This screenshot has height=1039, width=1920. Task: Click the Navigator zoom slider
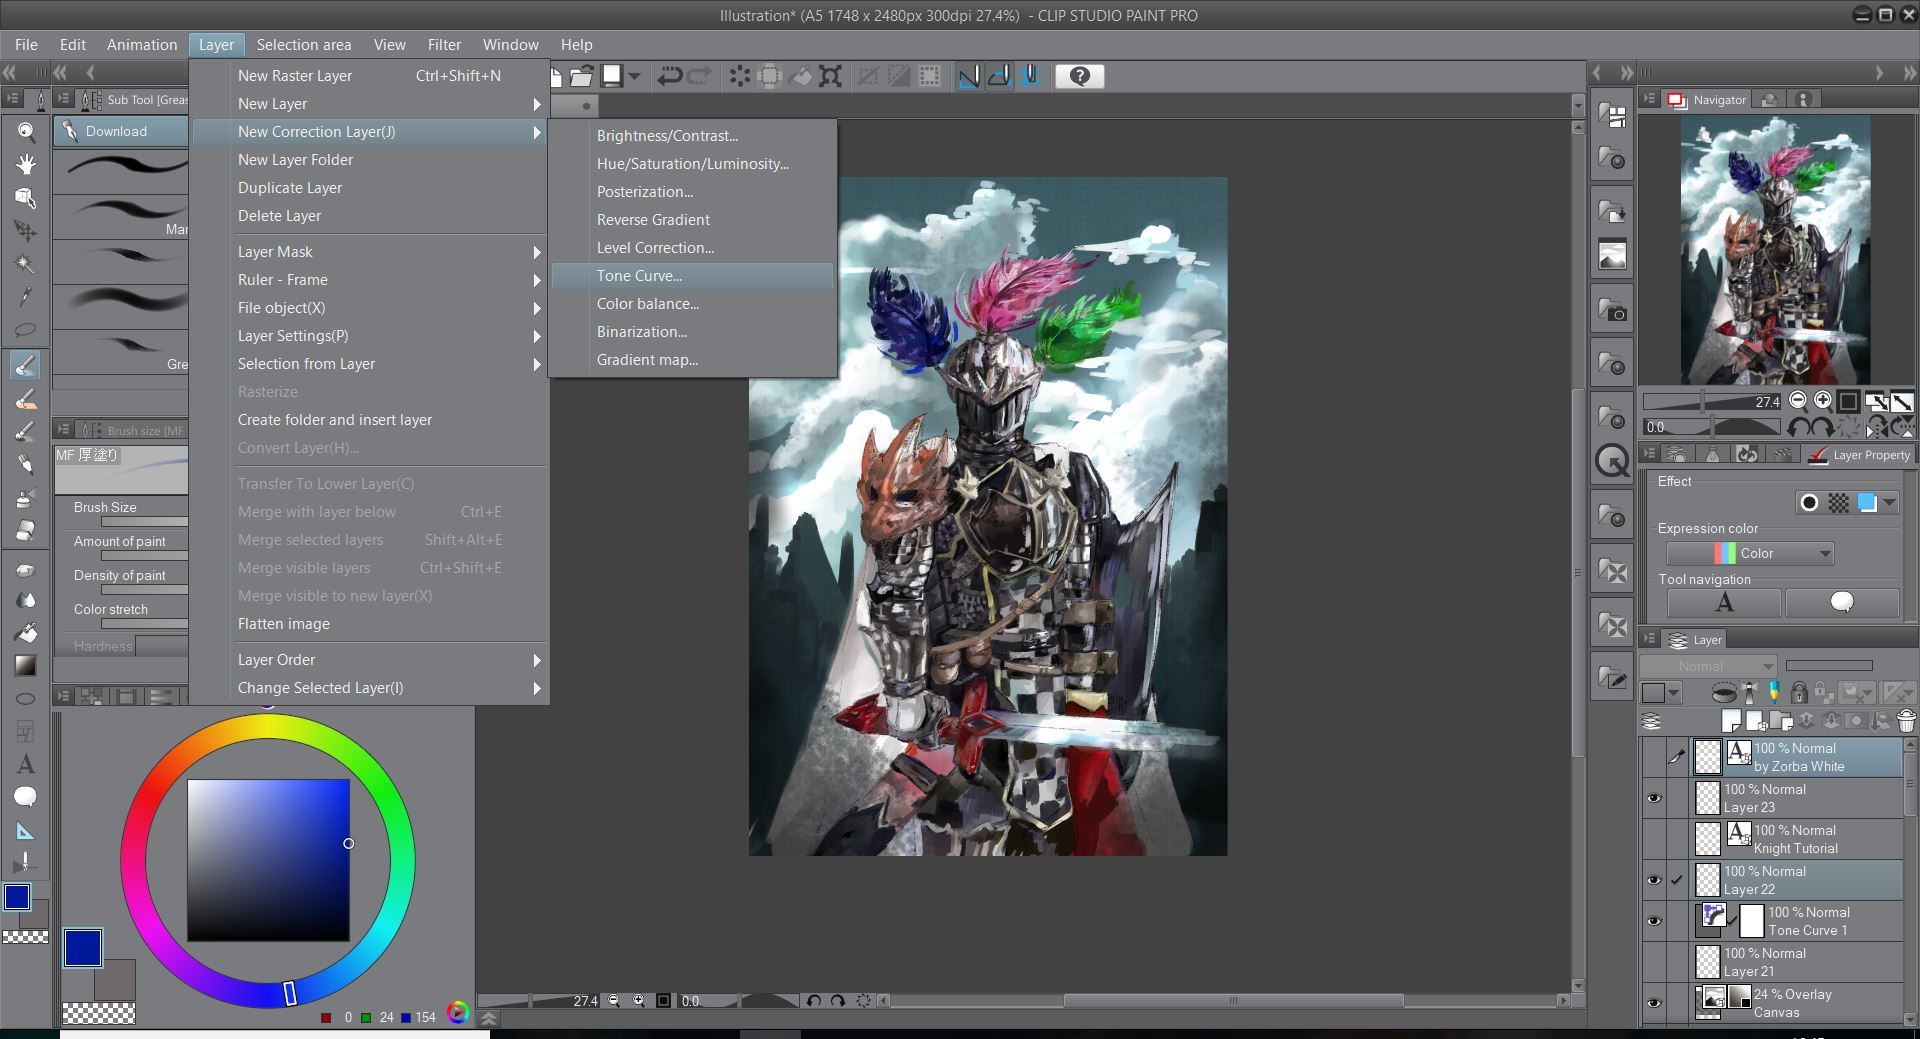click(1712, 402)
